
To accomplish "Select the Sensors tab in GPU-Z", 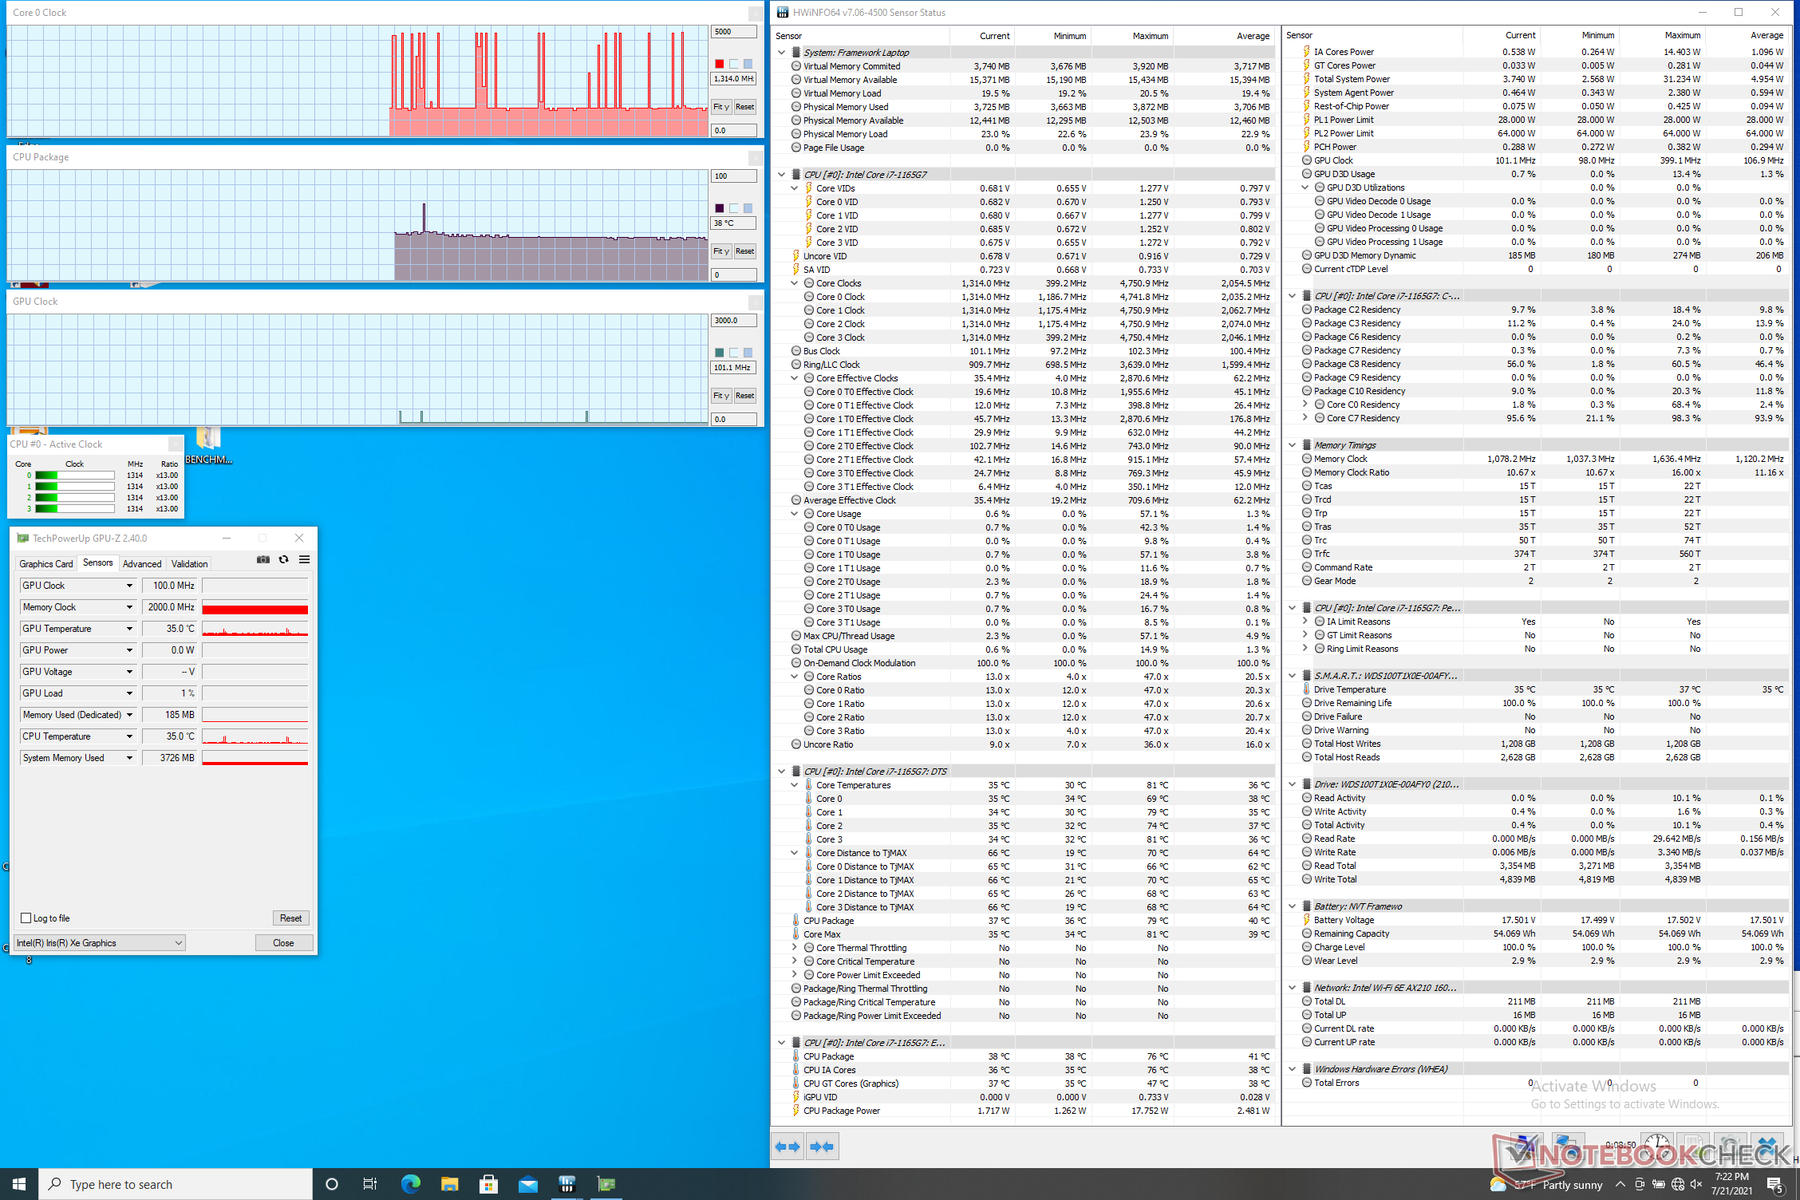I will [x=98, y=563].
